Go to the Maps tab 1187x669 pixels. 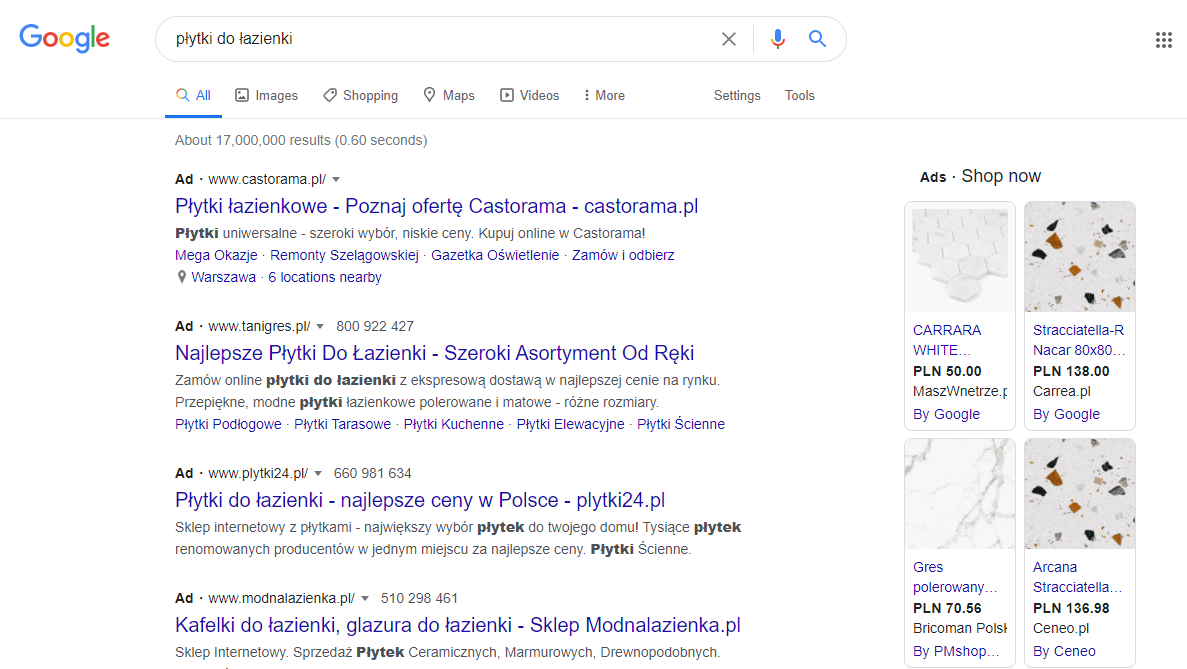448,96
